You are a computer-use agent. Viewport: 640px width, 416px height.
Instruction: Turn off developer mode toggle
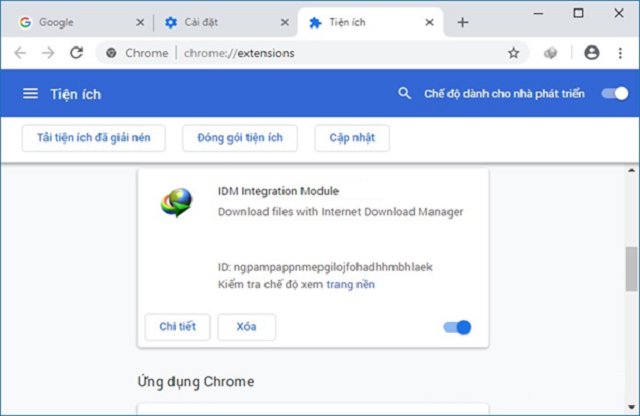[615, 93]
